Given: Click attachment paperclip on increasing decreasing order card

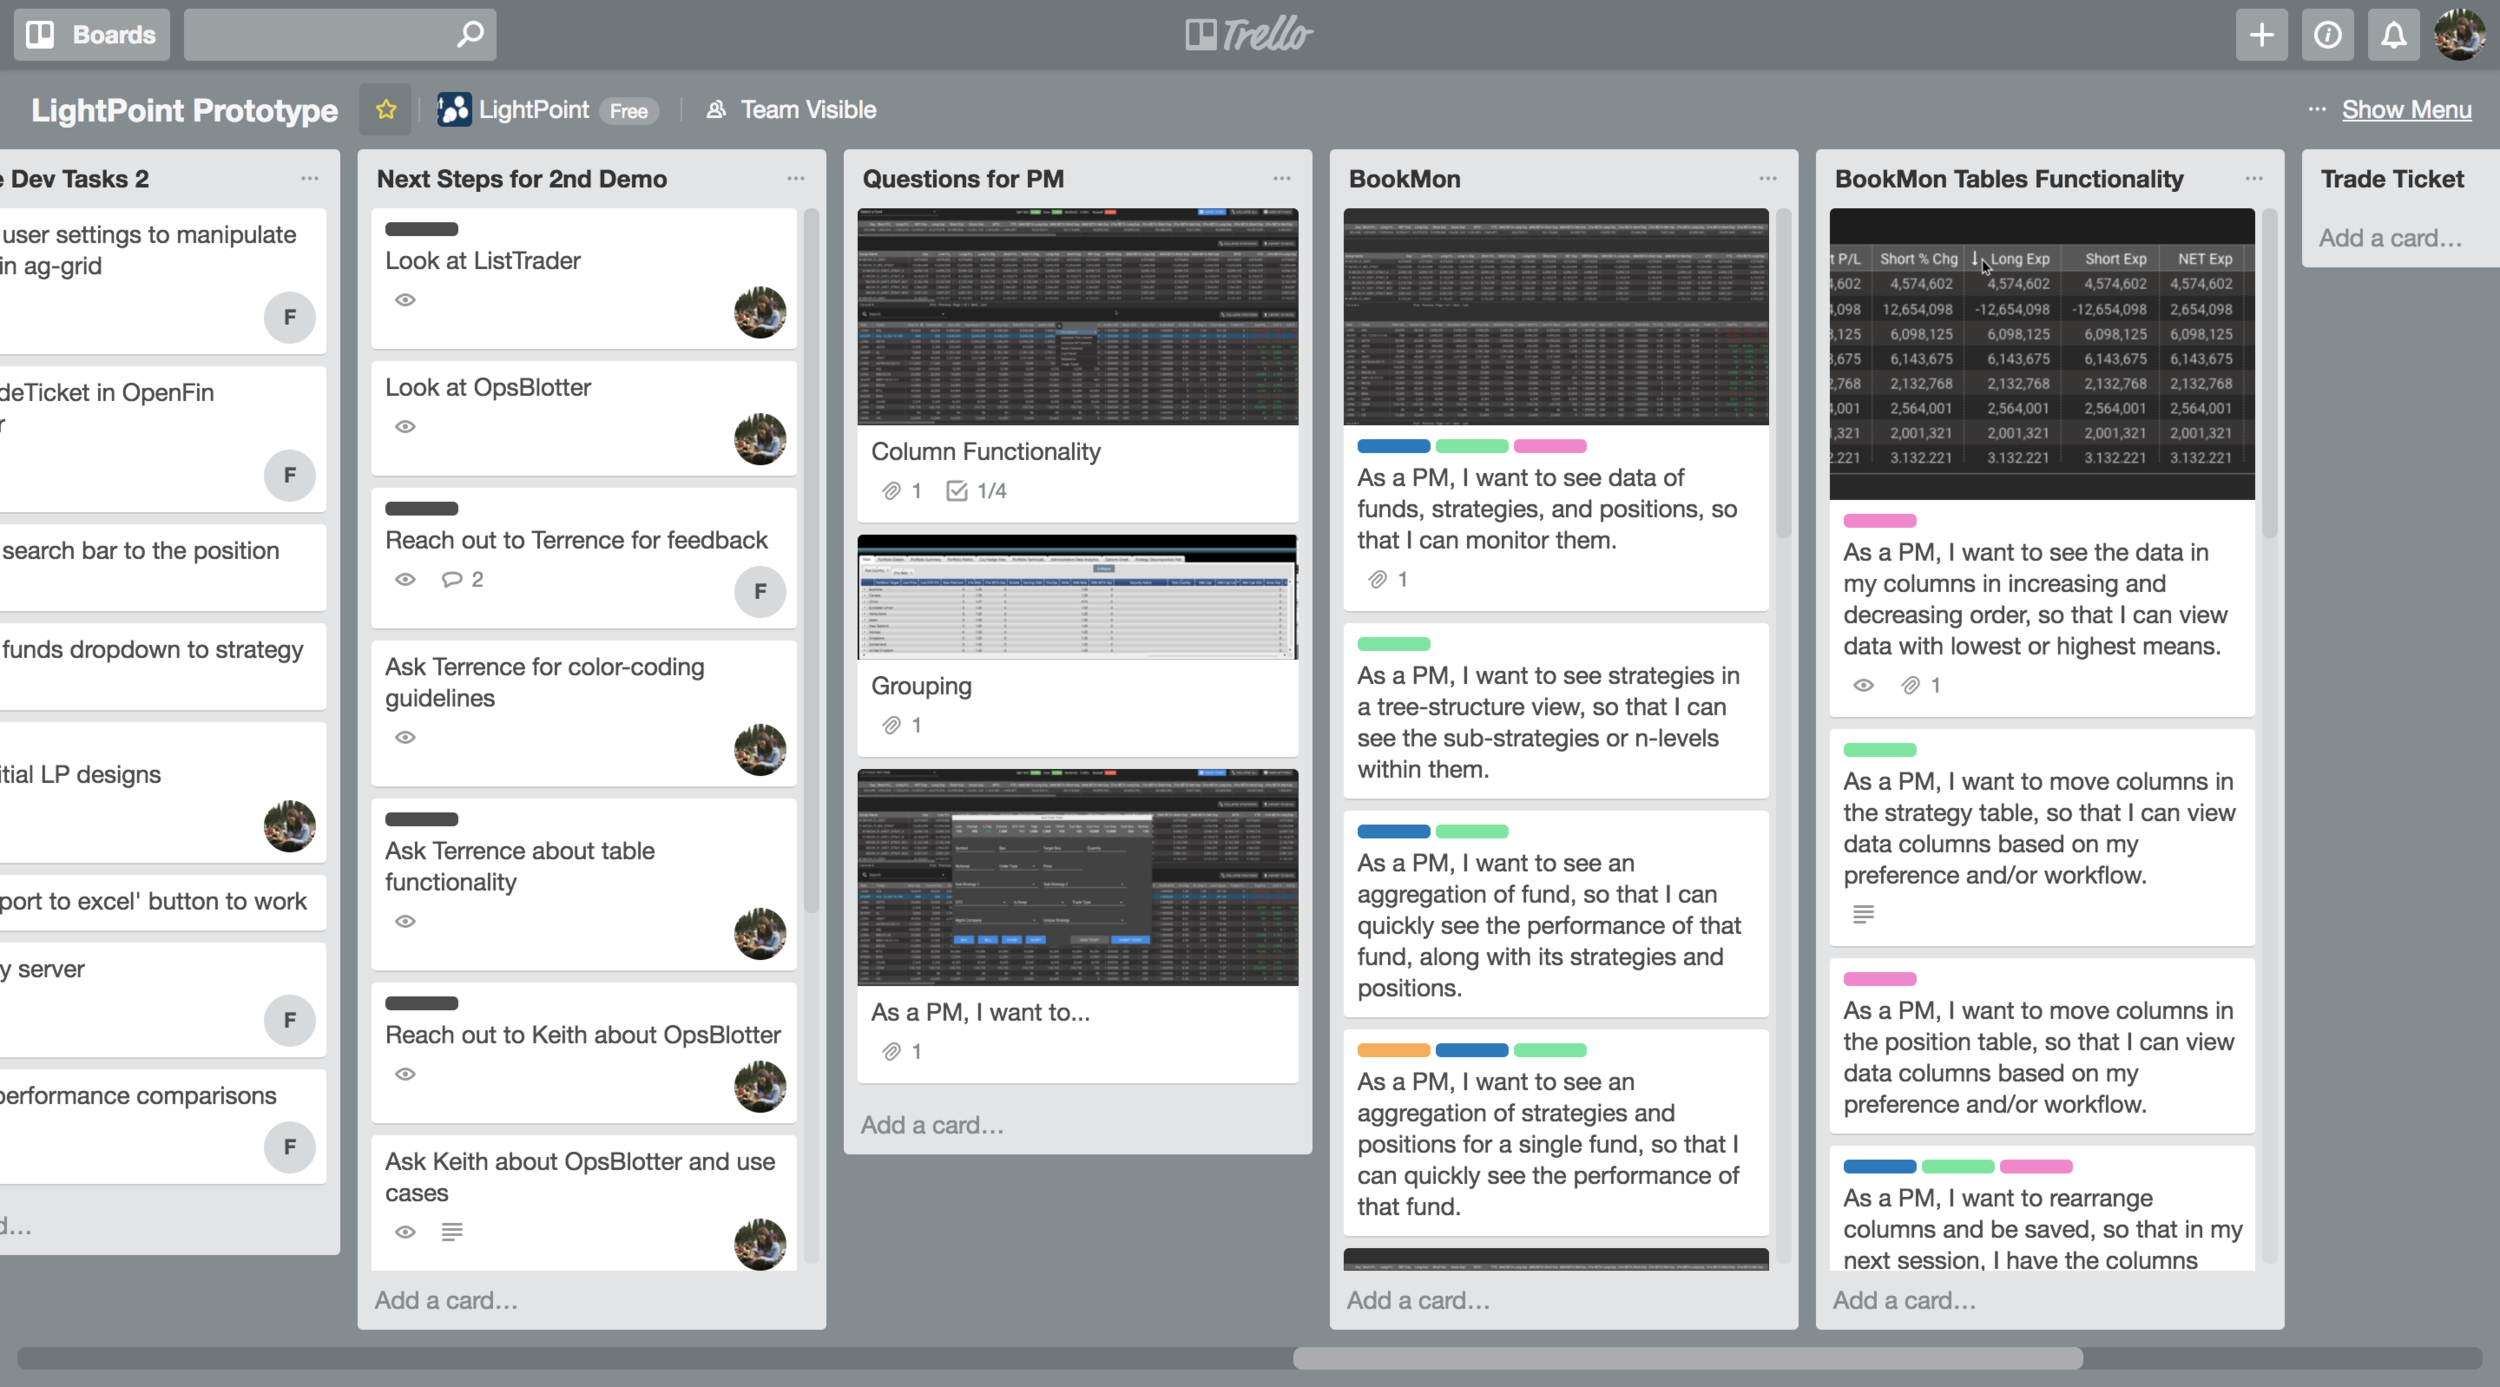Looking at the screenshot, I should (1910, 686).
